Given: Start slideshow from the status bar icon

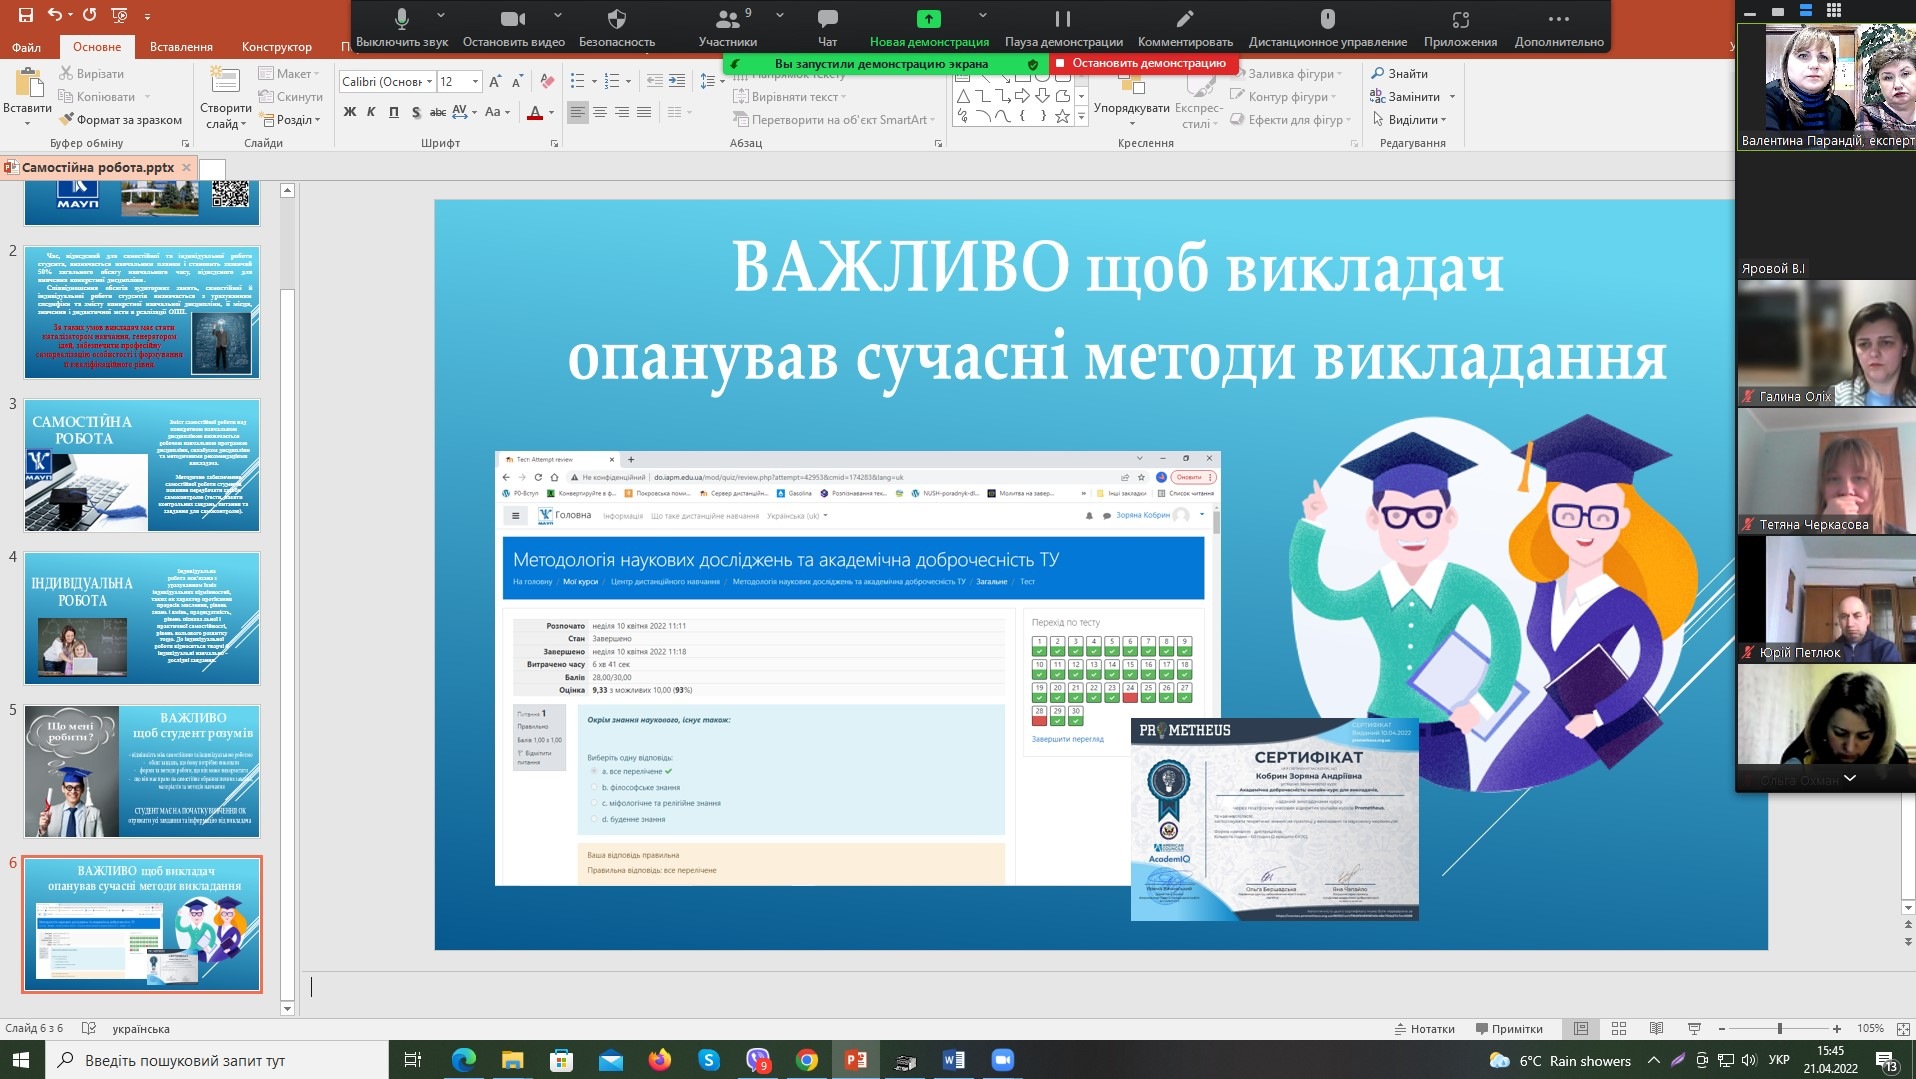Looking at the screenshot, I should (1694, 1029).
